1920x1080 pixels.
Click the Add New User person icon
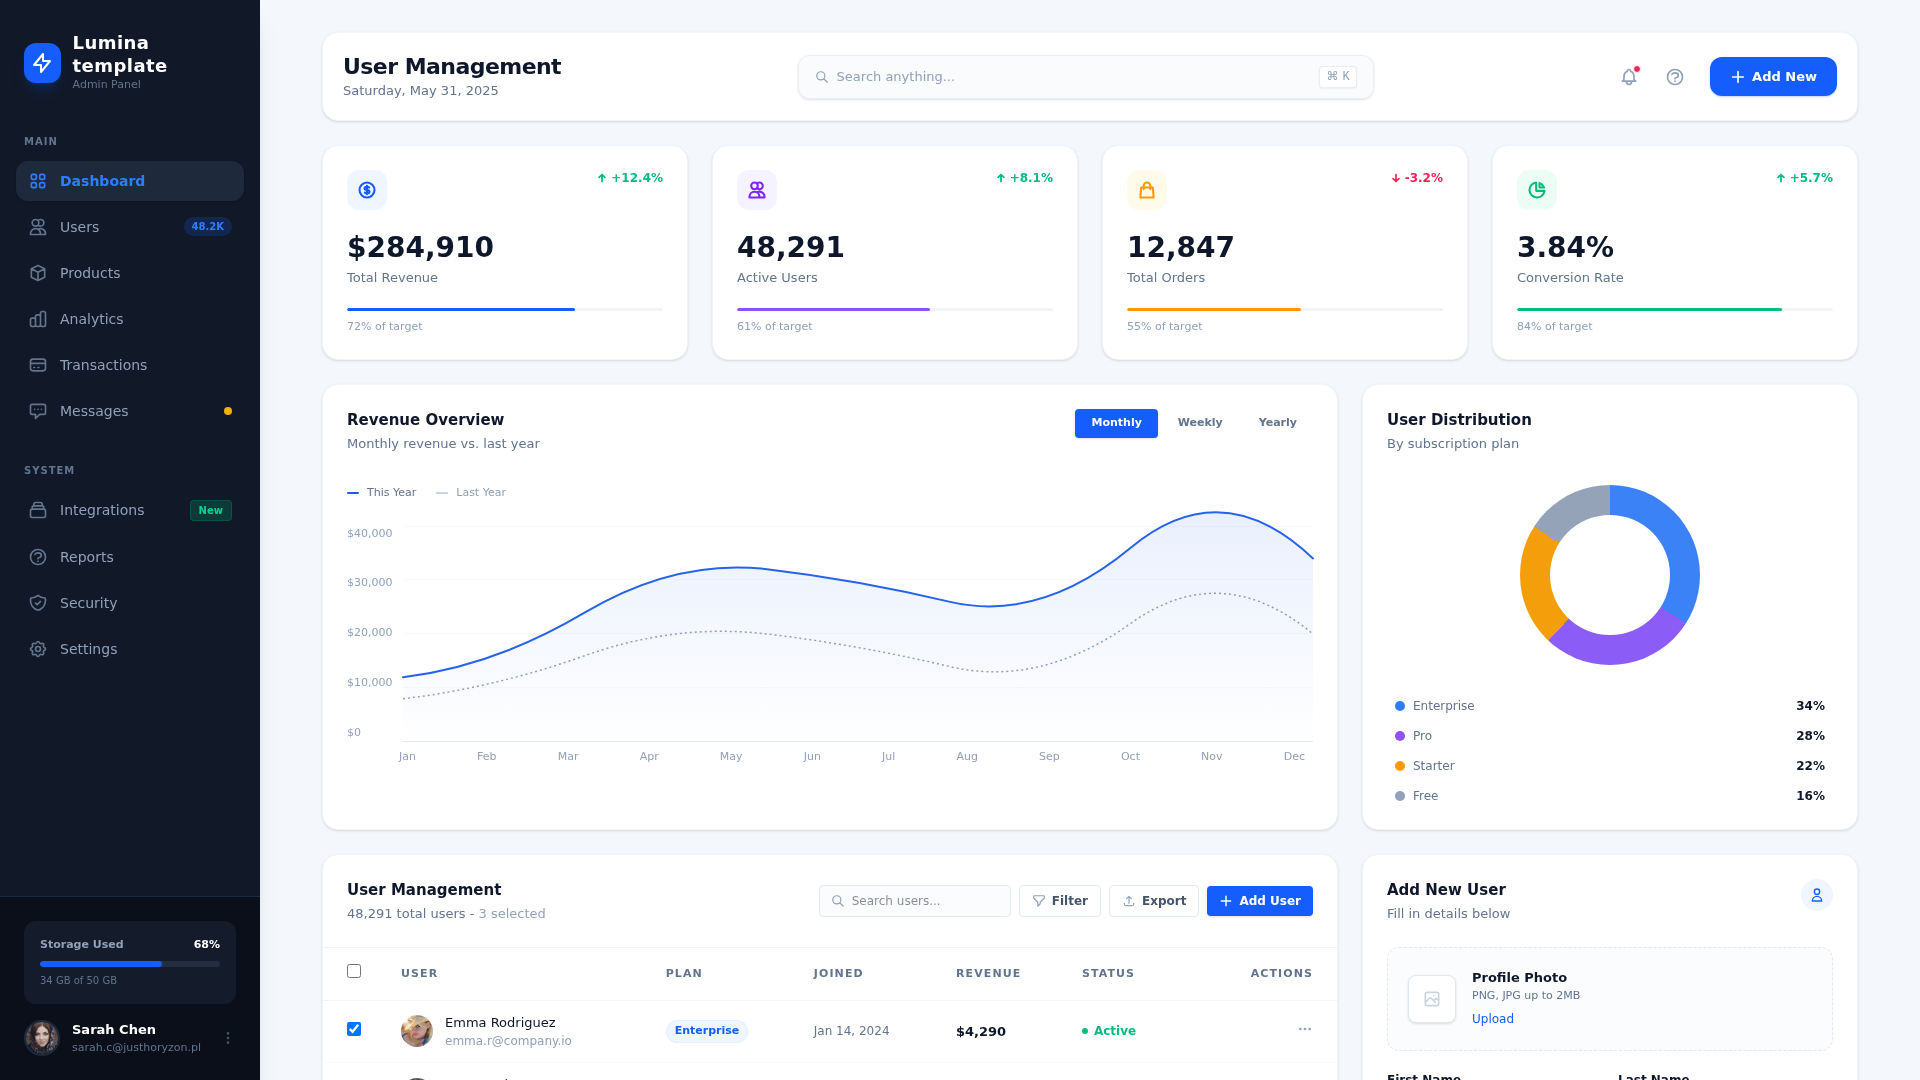[x=1817, y=895]
